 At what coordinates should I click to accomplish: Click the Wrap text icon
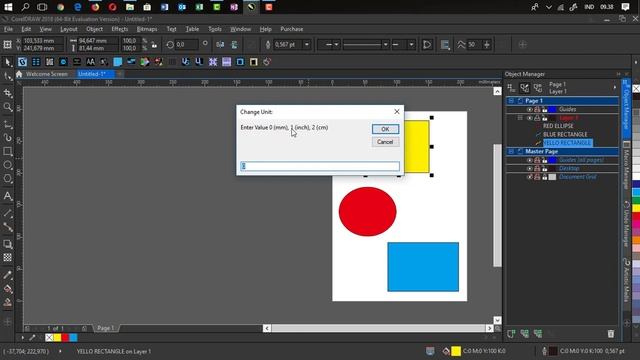445,44
